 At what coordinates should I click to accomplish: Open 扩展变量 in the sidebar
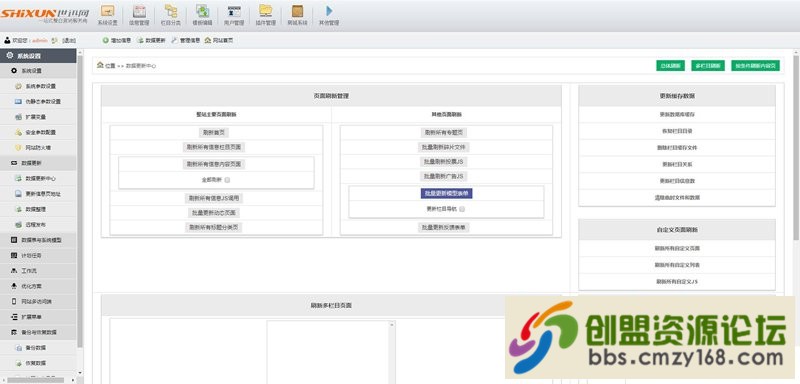pos(39,117)
